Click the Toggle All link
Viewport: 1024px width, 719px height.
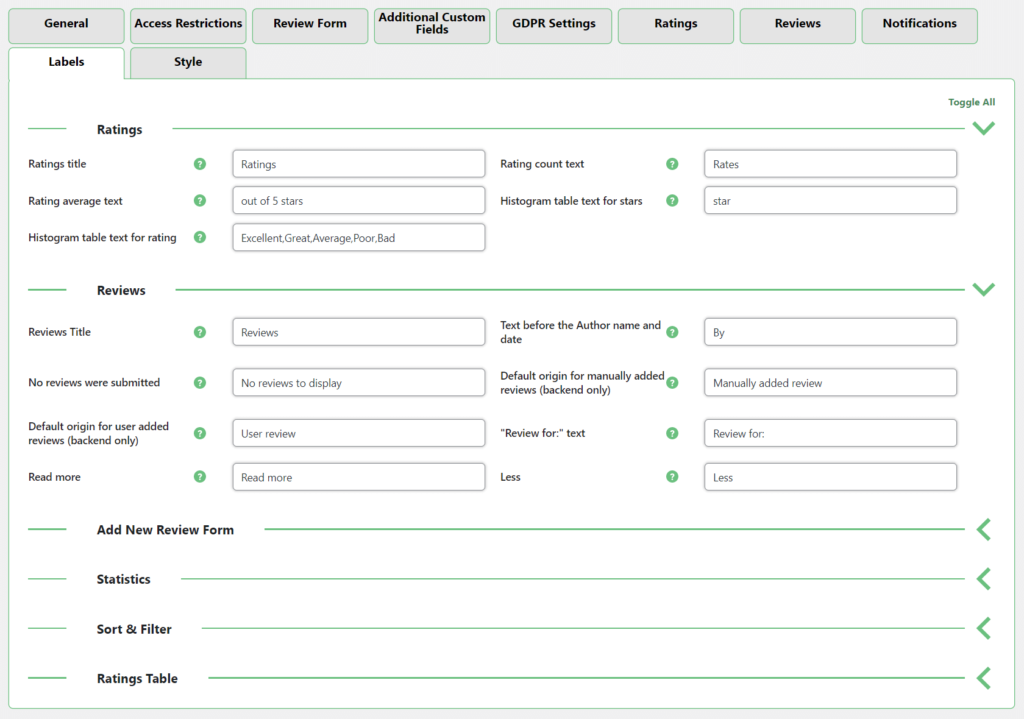(x=971, y=102)
